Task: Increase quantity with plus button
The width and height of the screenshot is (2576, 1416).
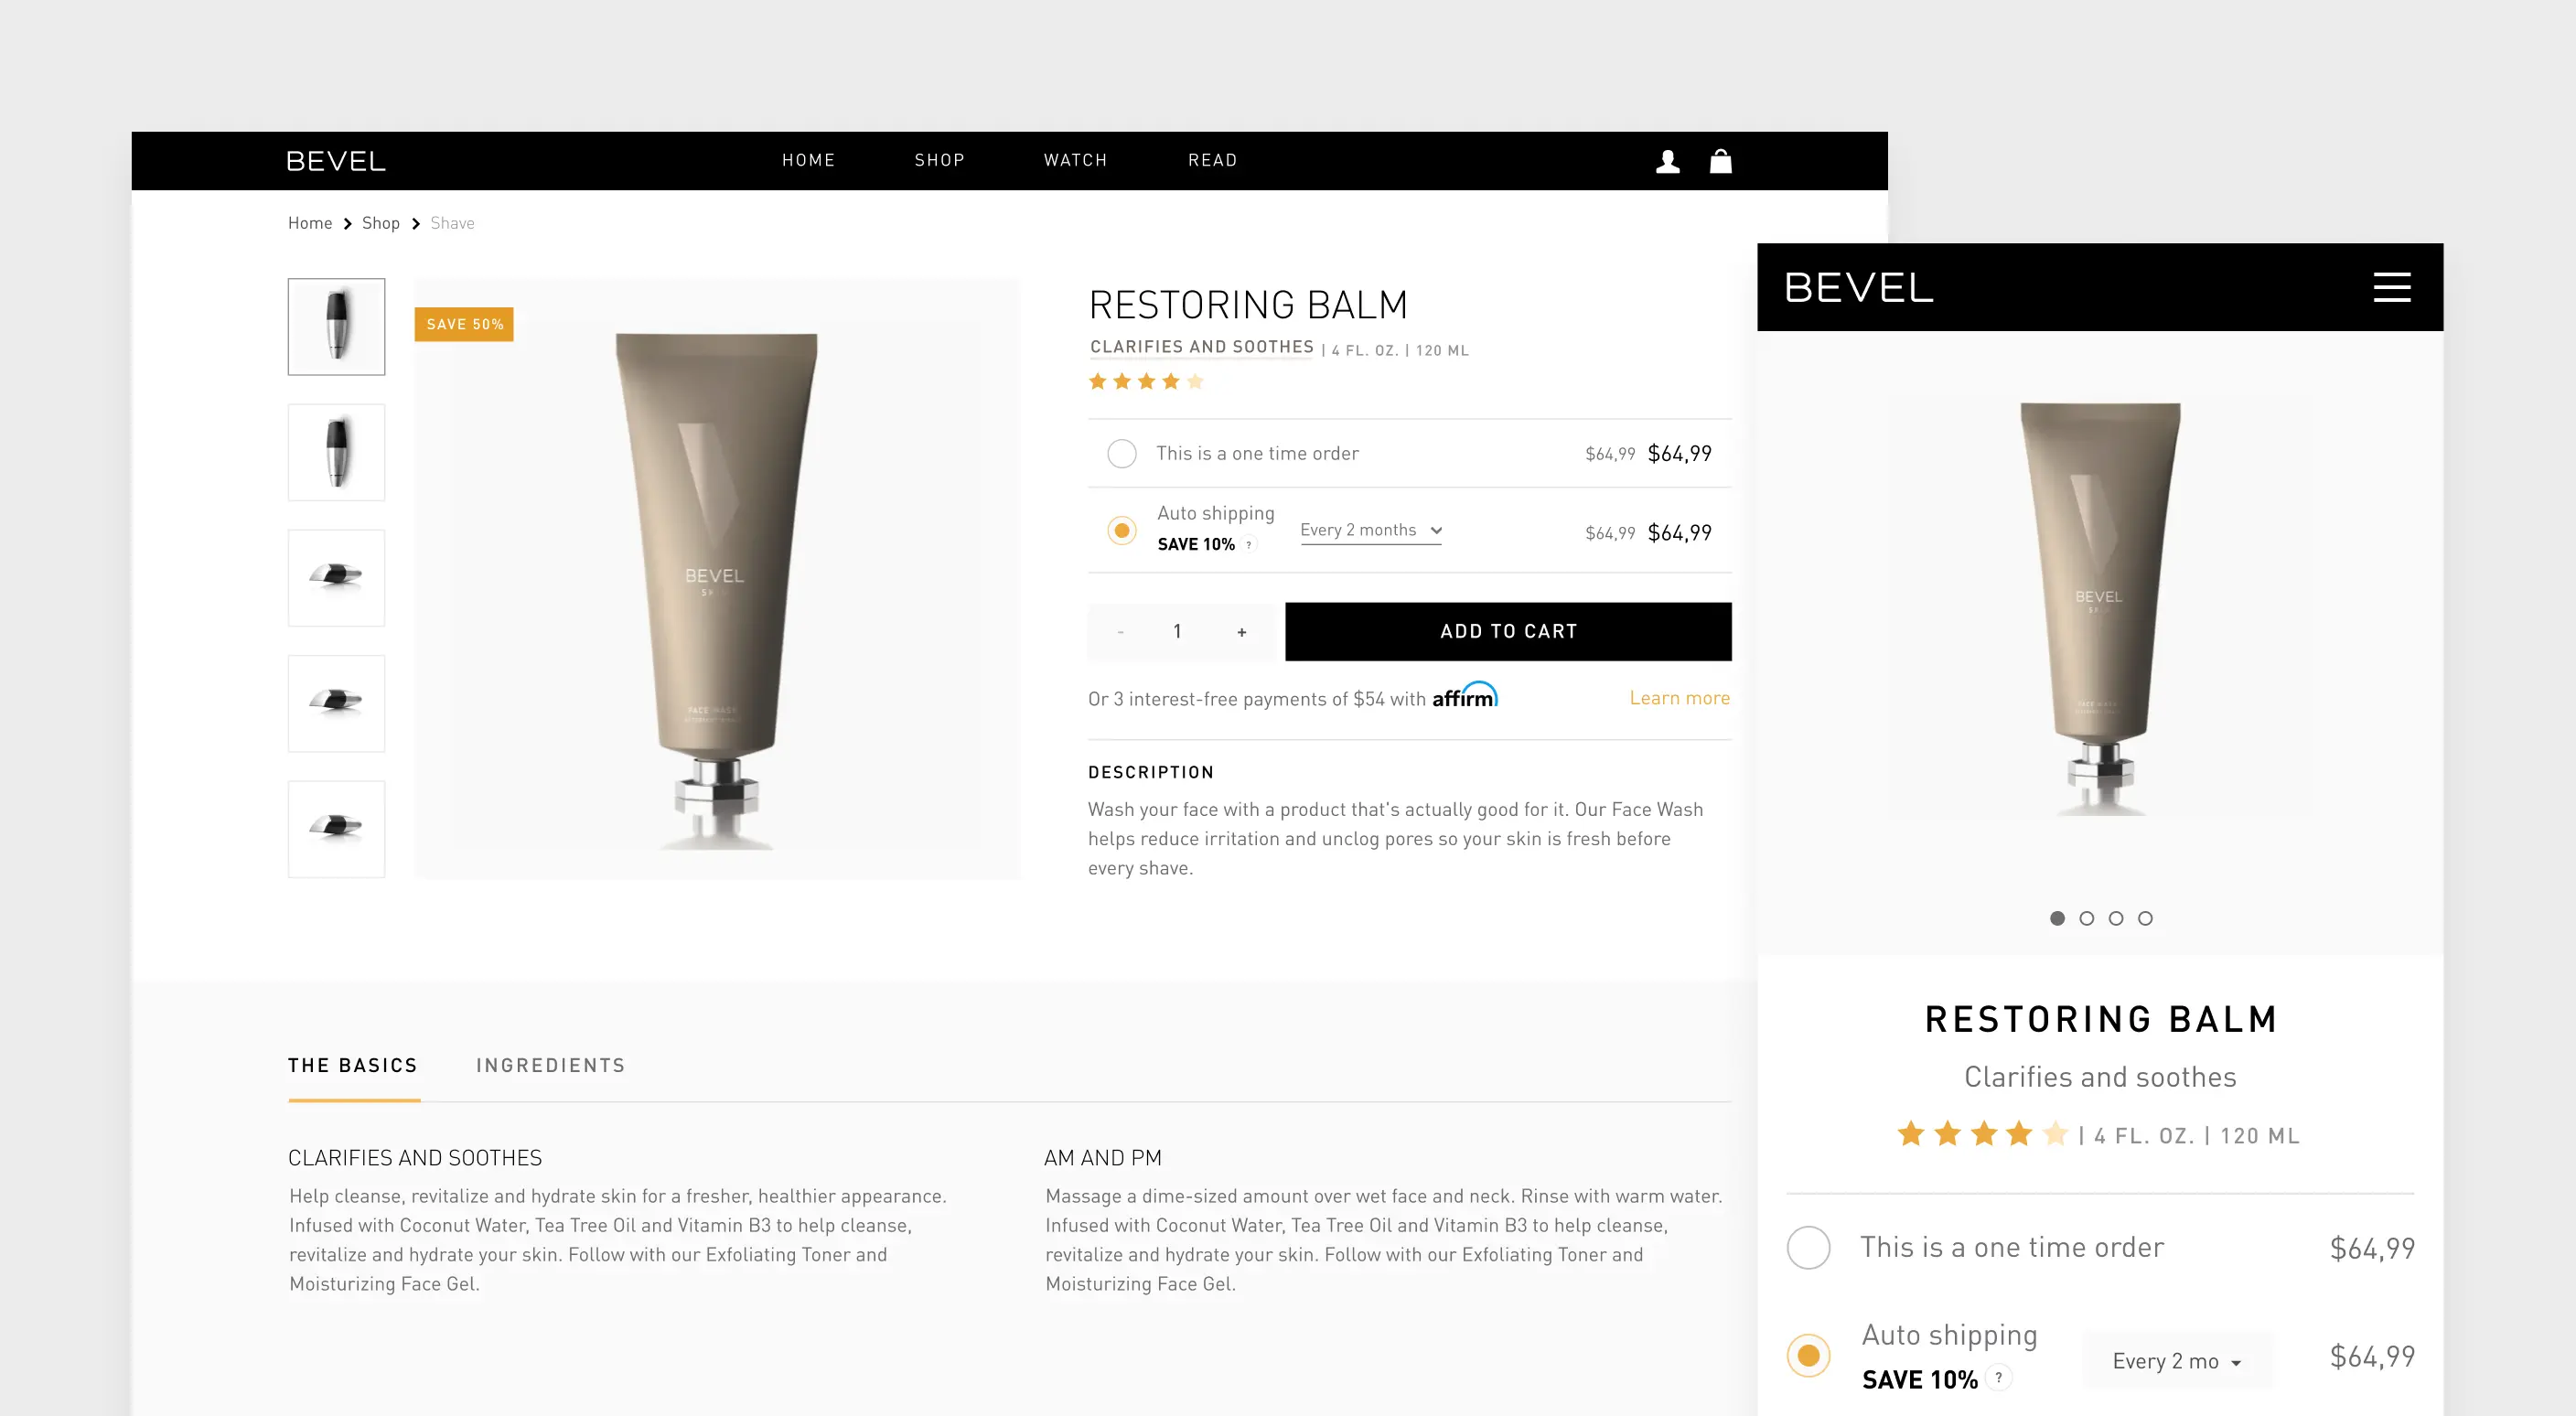Action: pyautogui.click(x=1241, y=632)
